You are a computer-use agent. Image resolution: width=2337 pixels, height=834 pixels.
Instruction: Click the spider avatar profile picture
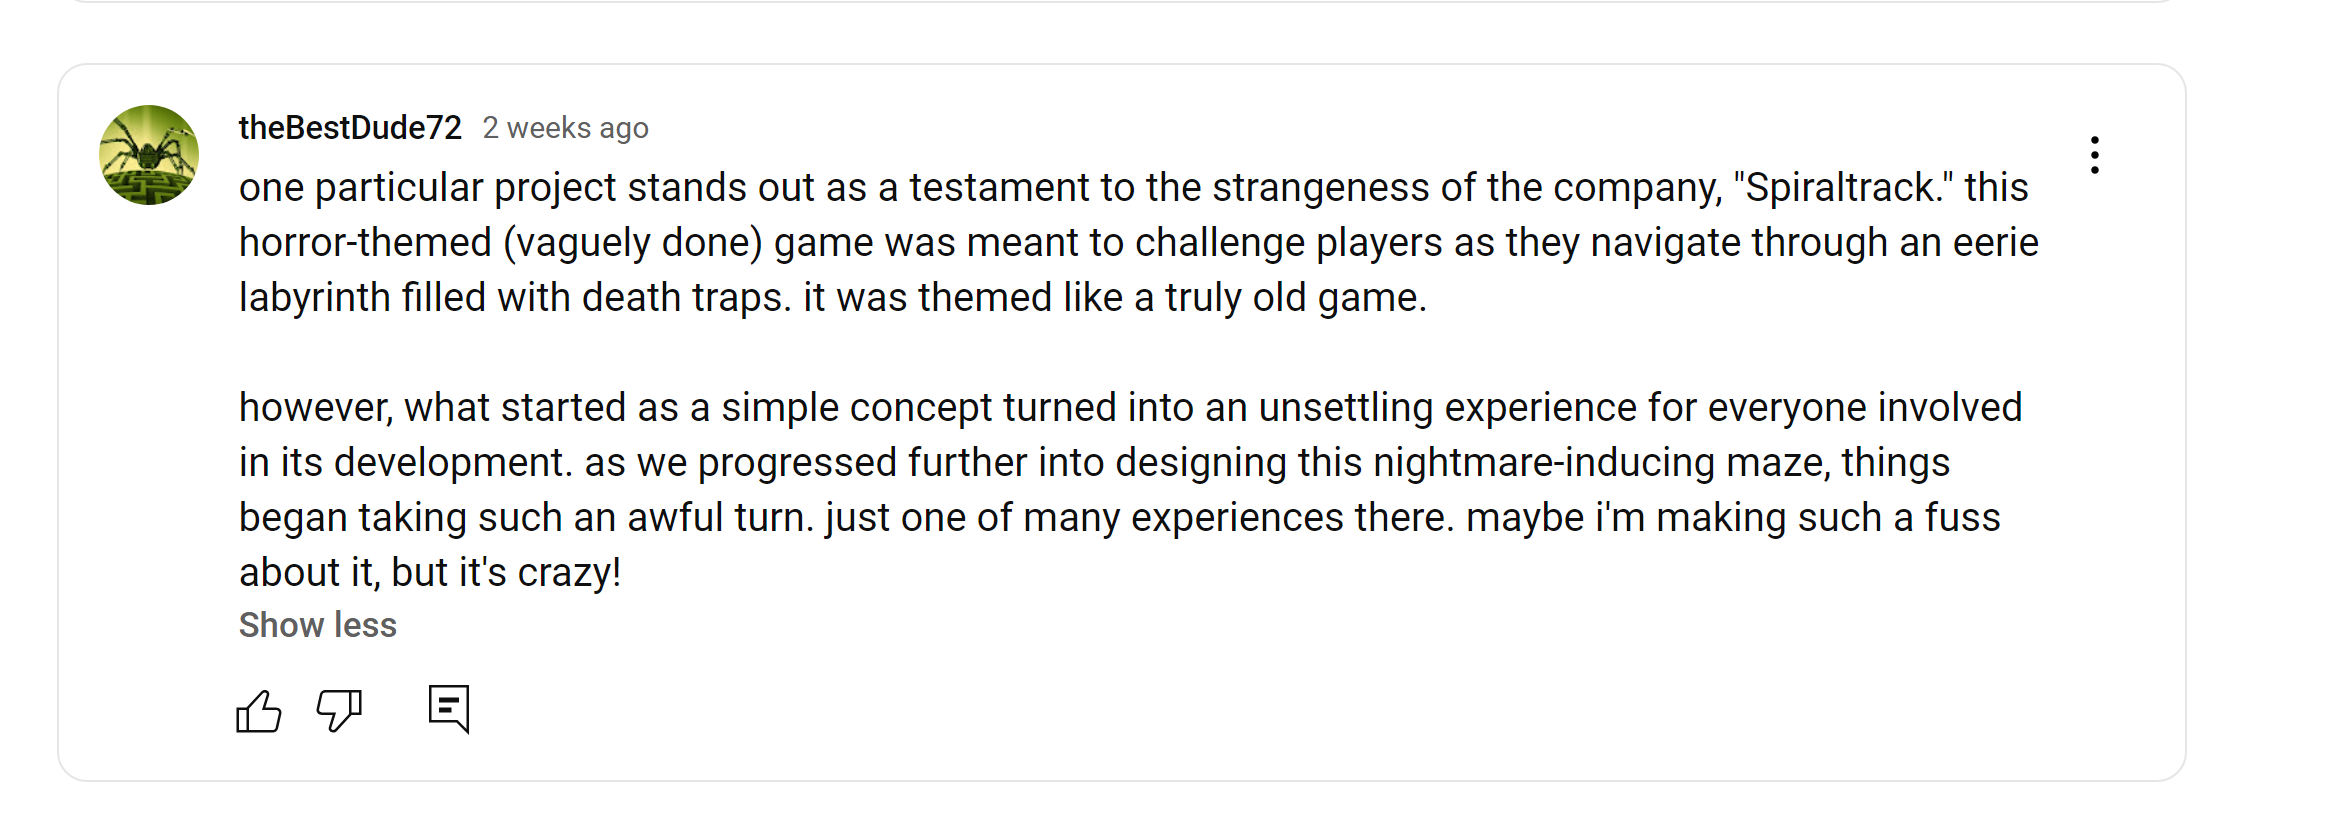click(149, 155)
